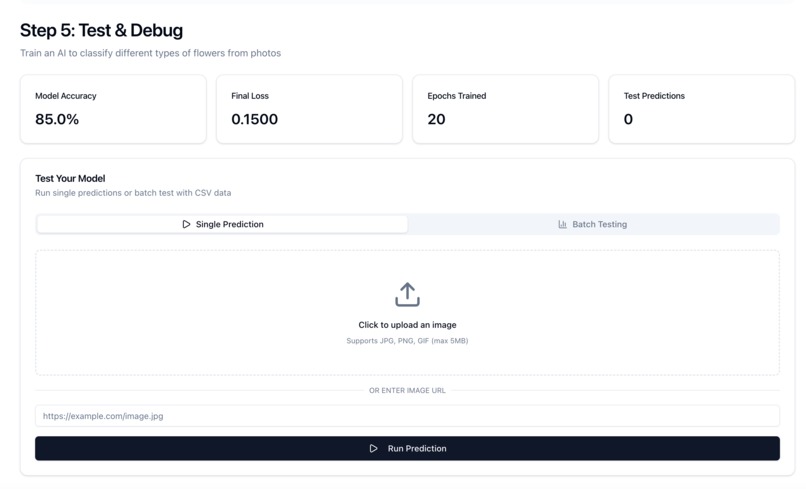The width and height of the screenshot is (806, 489).
Task: Switch to the Single Prediction tab
Action: coord(222,224)
